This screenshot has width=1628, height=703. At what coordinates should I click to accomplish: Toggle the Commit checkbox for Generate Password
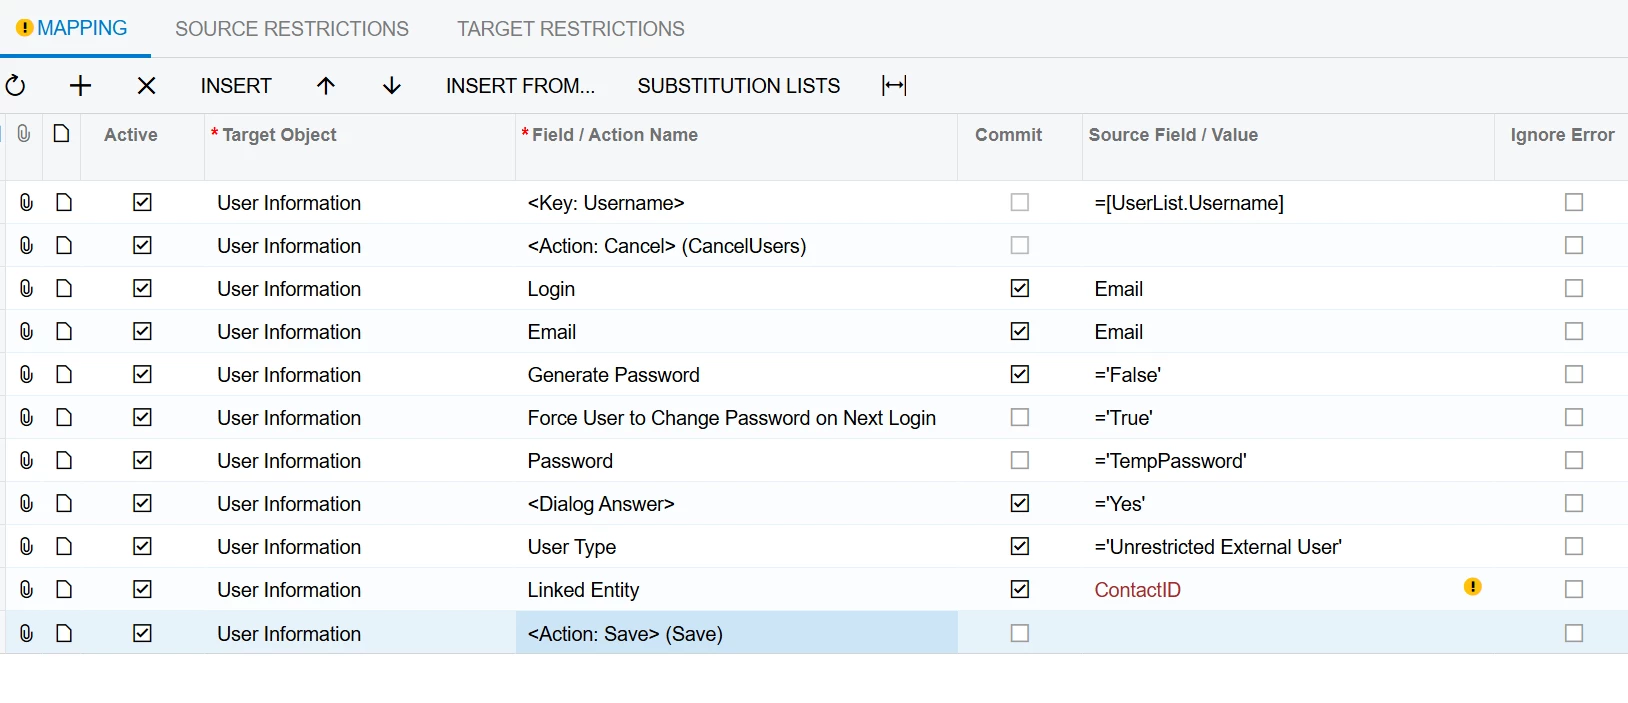[x=1019, y=375]
